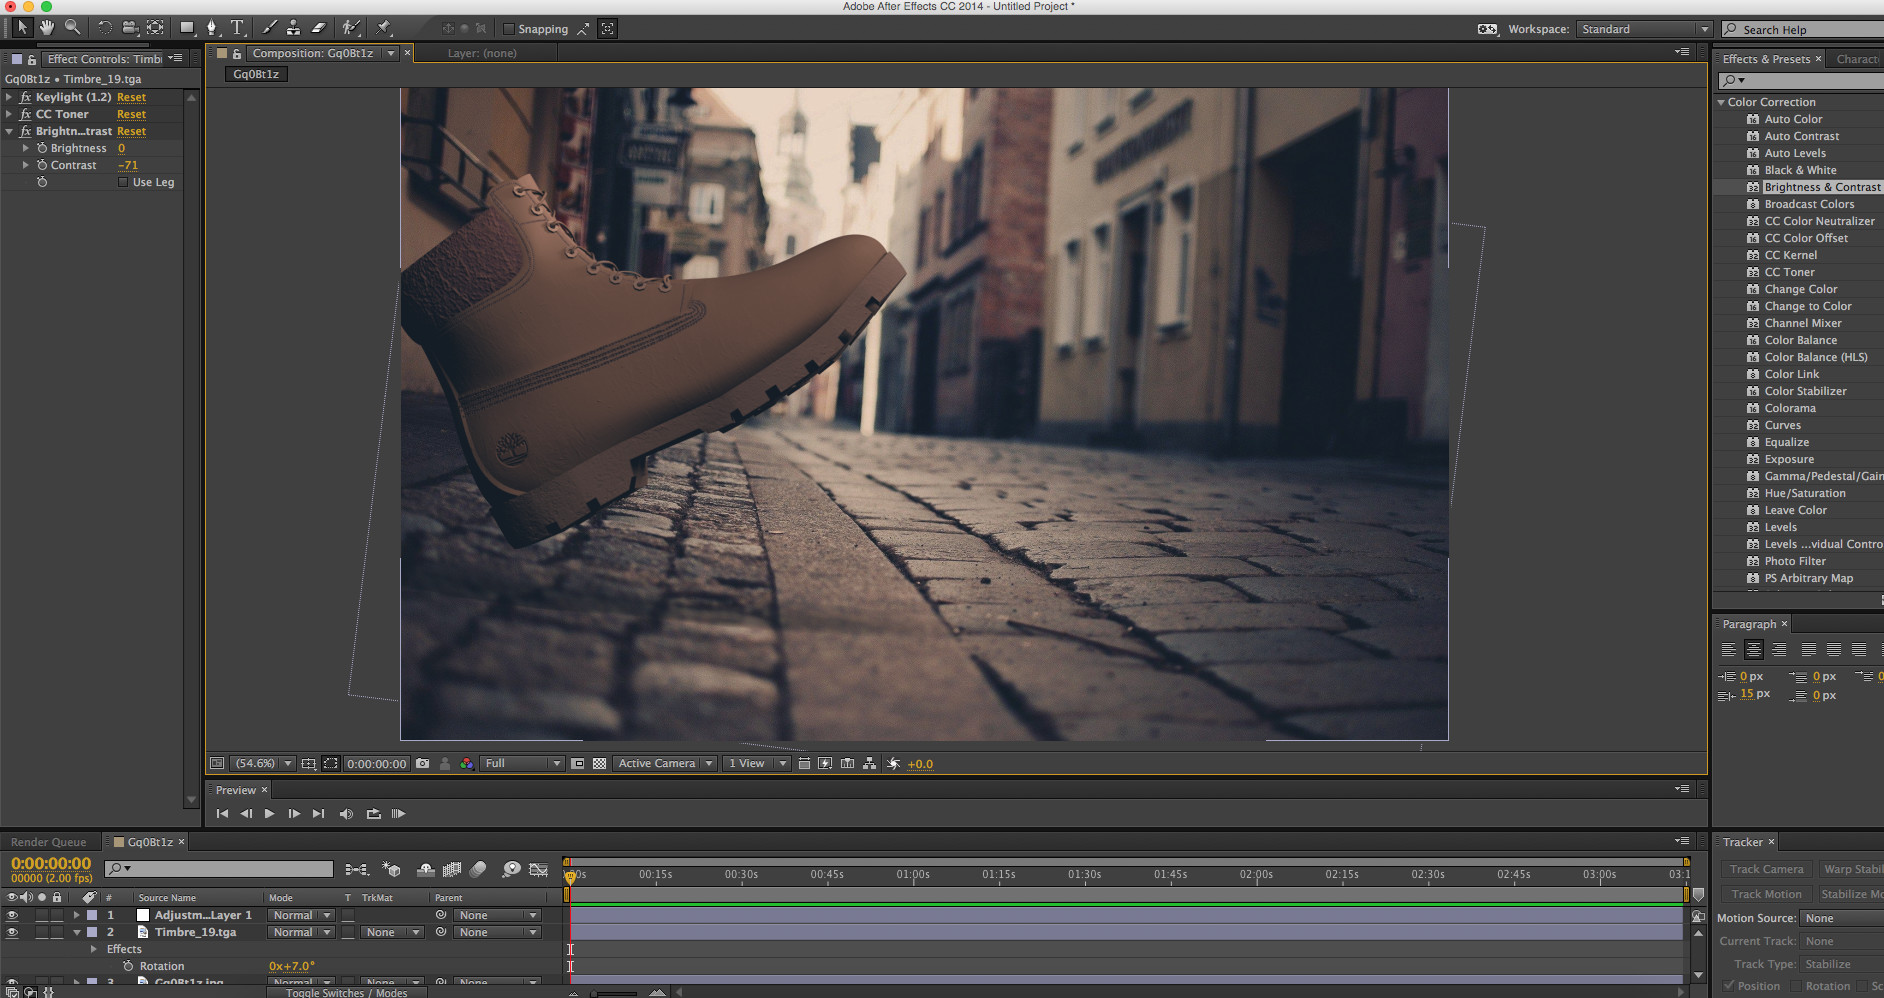Open the Full resolution dropdown
This screenshot has height=998, width=1884.
coord(522,764)
